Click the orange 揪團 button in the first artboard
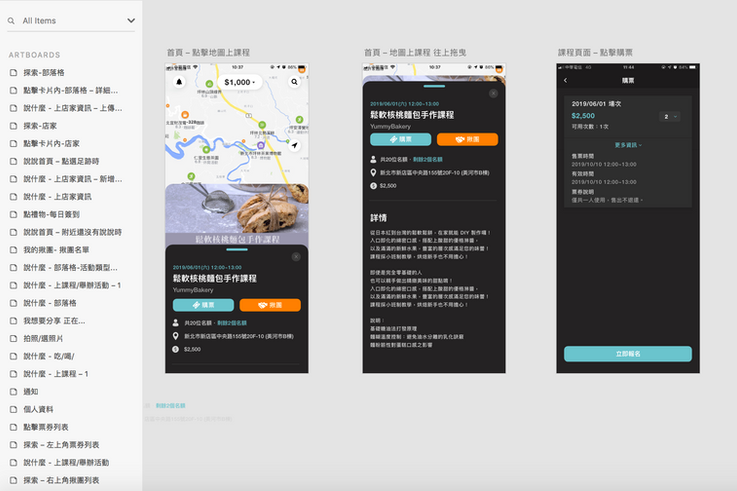The height and width of the screenshot is (491, 737). point(270,305)
